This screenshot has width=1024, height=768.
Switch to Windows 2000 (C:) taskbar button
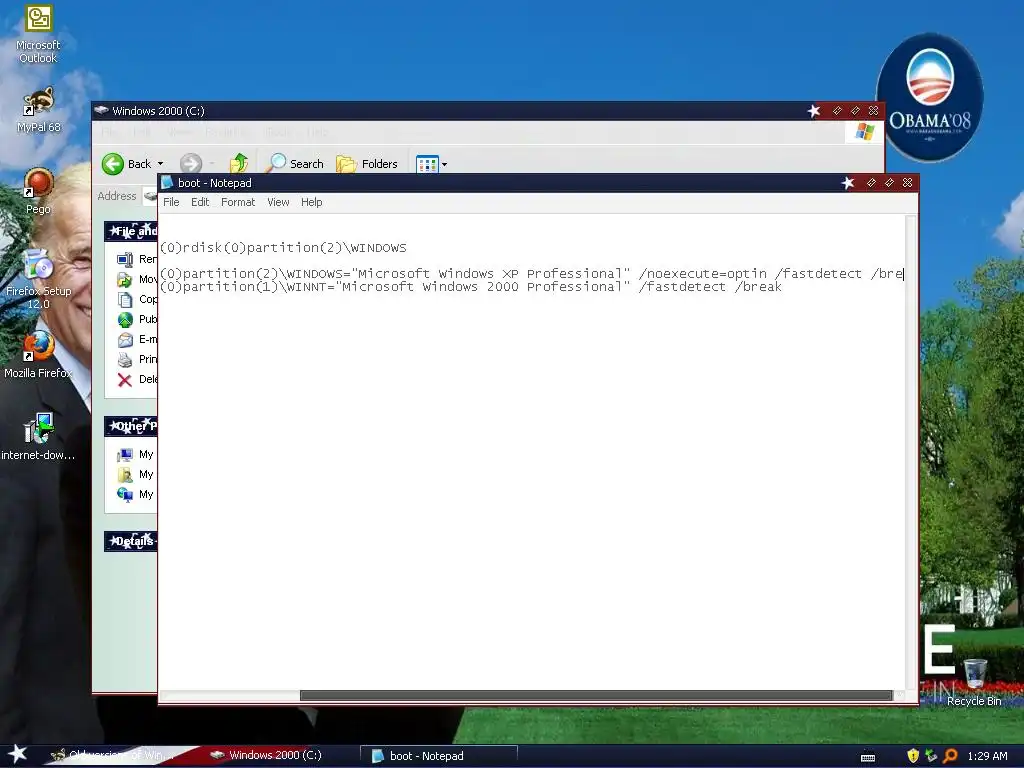266,755
